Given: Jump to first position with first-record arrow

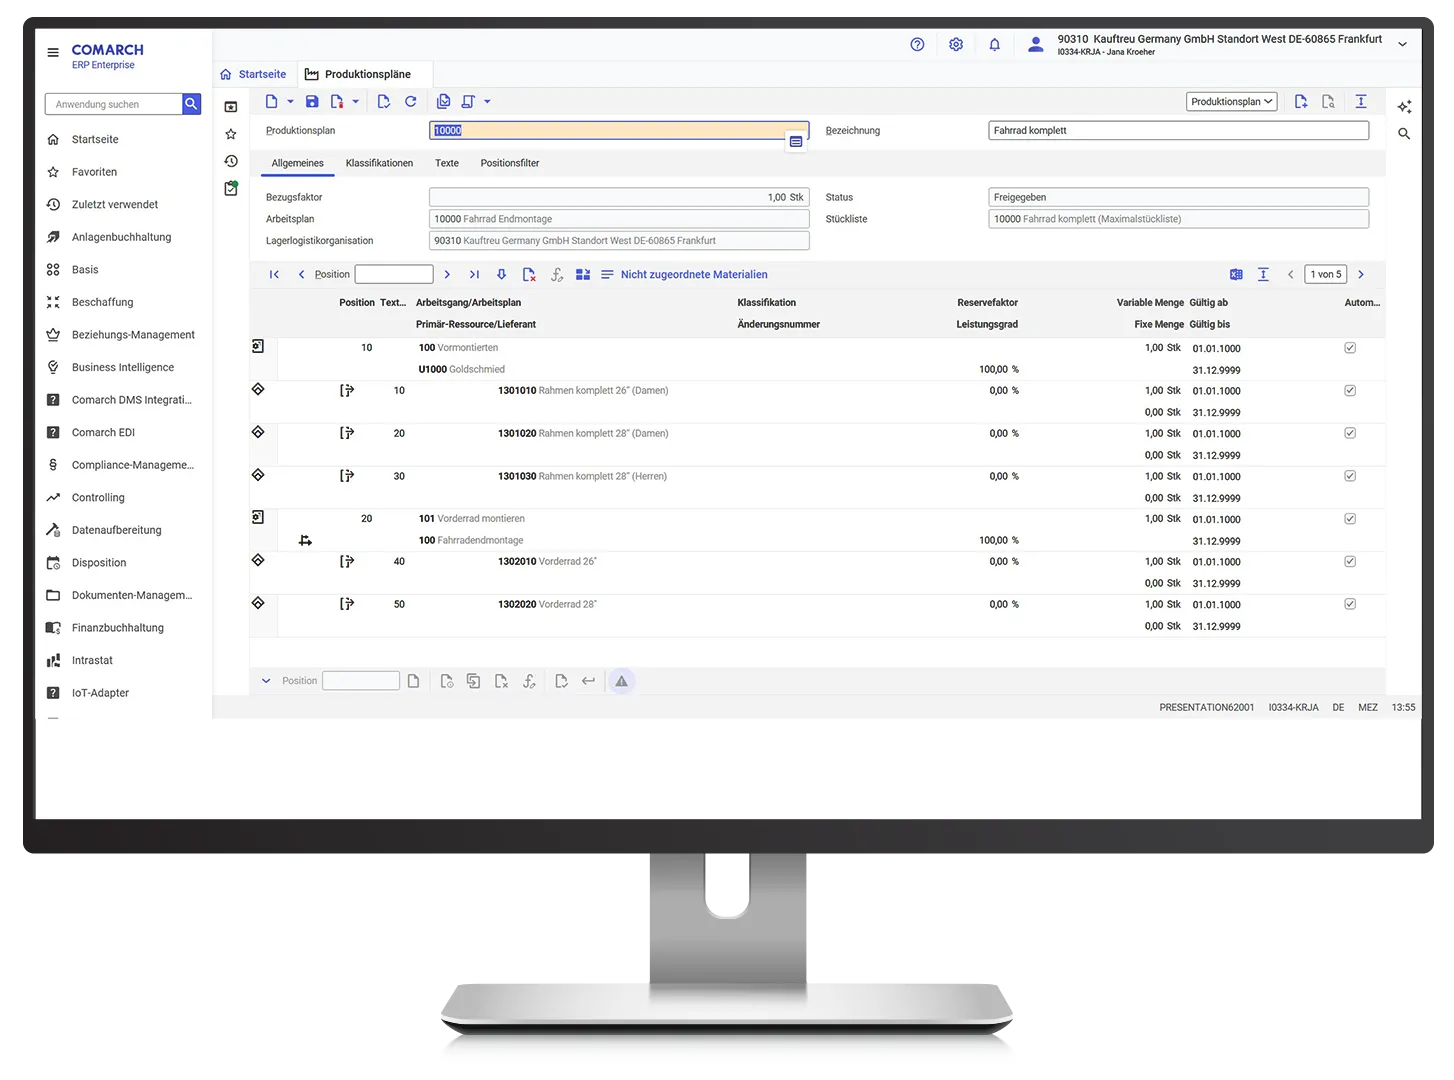Looking at the screenshot, I should (x=274, y=275).
